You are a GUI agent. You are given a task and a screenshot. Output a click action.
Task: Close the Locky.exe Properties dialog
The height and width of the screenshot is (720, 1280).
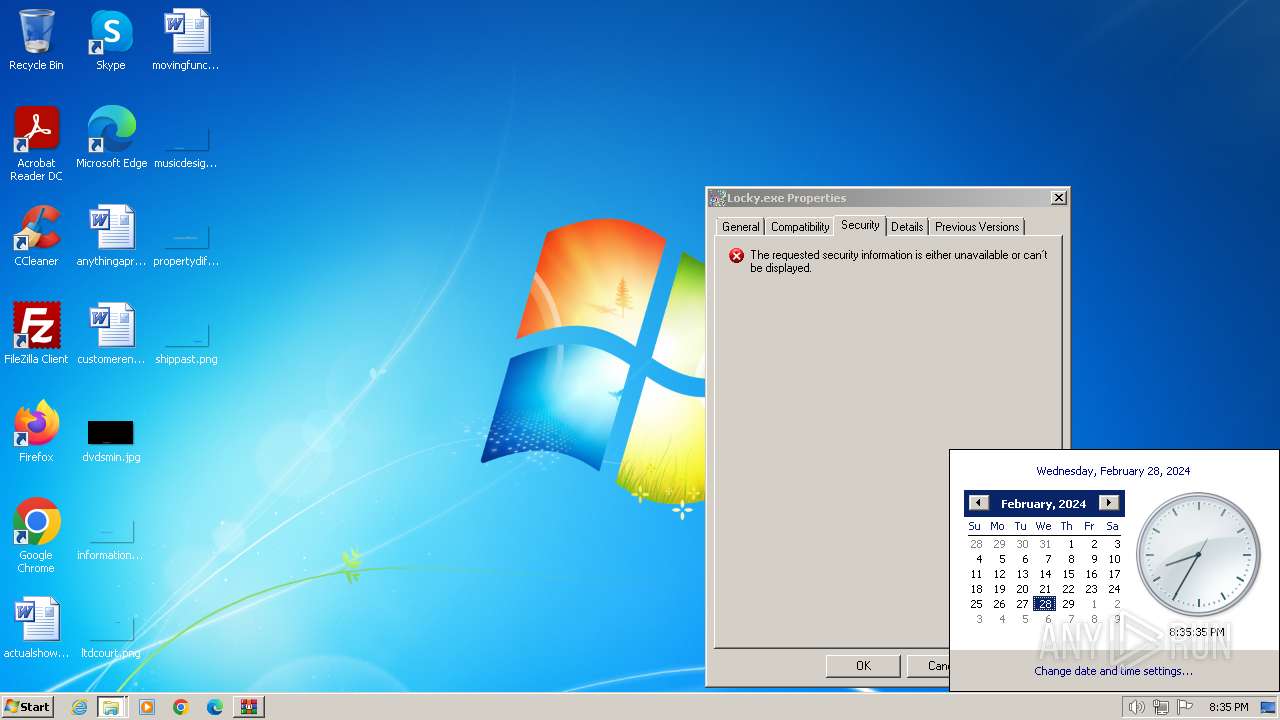(1058, 198)
